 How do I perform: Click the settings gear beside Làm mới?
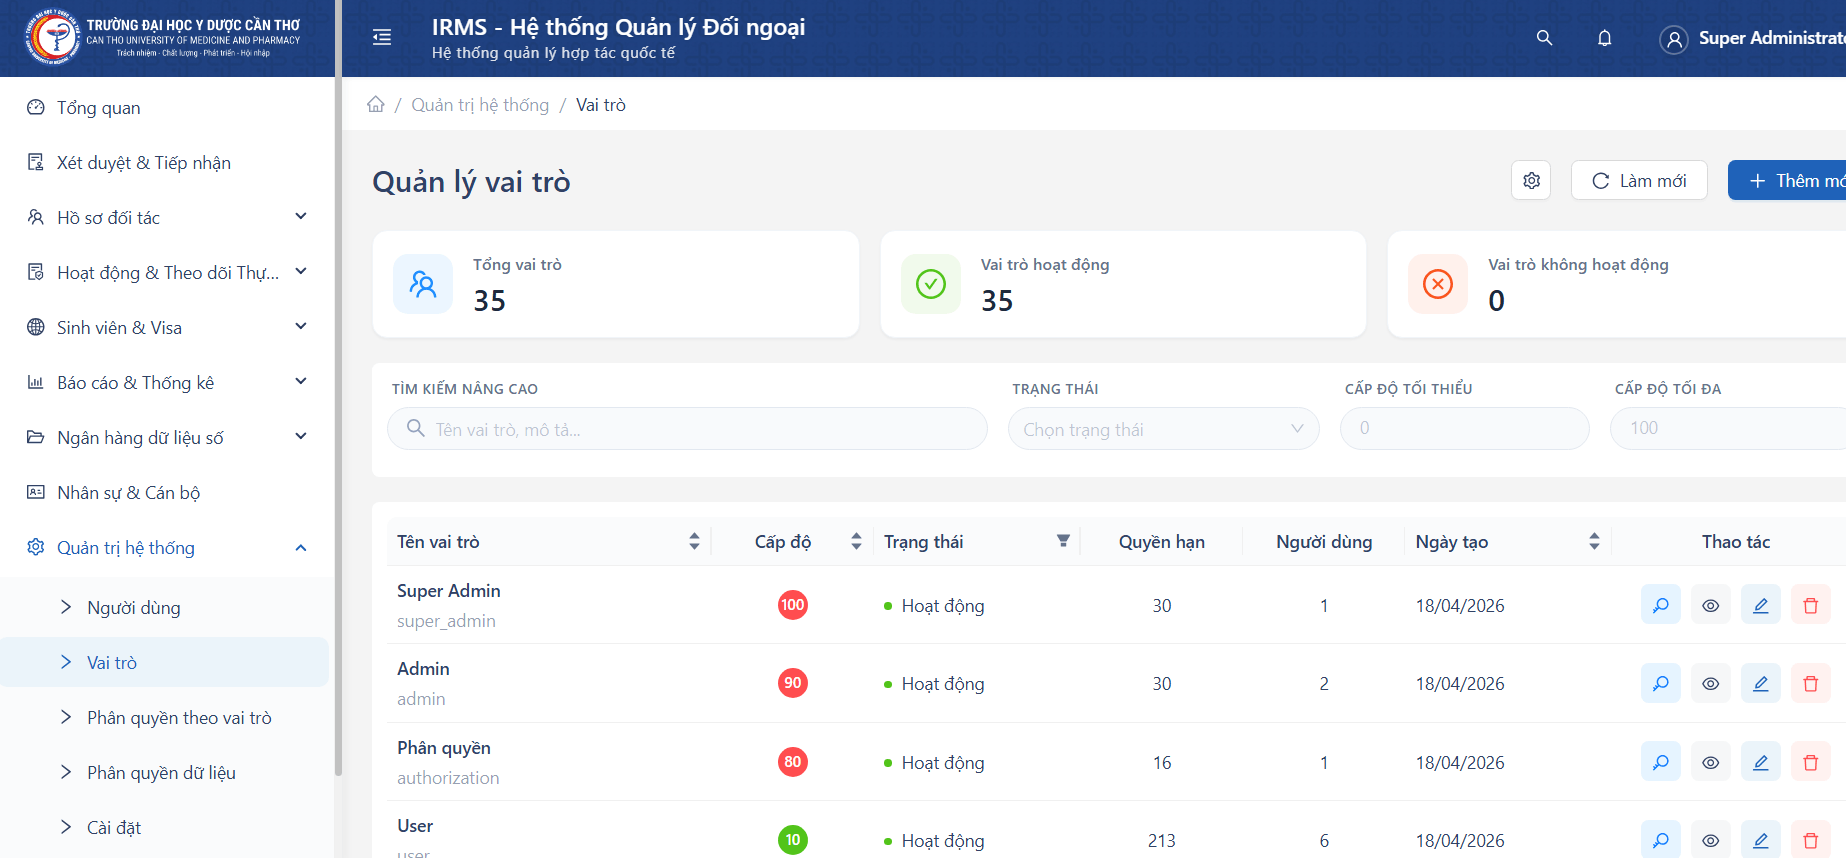tap(1531, 181)
